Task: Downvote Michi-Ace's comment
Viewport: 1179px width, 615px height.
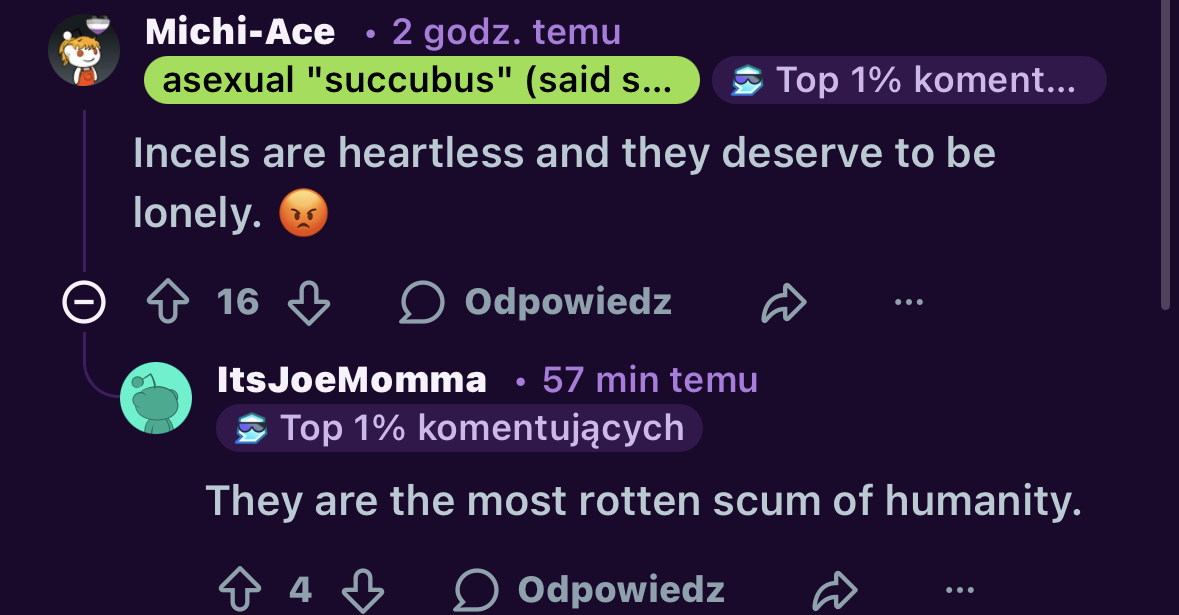Action: pos(309,302)
